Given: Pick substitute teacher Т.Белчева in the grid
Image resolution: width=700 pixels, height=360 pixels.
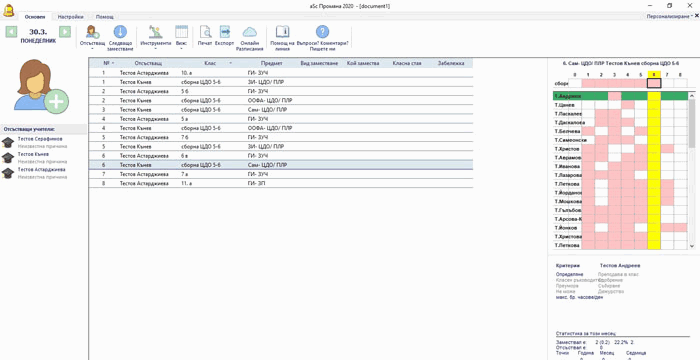Looking at the screenshot, I should click(567, 131).
